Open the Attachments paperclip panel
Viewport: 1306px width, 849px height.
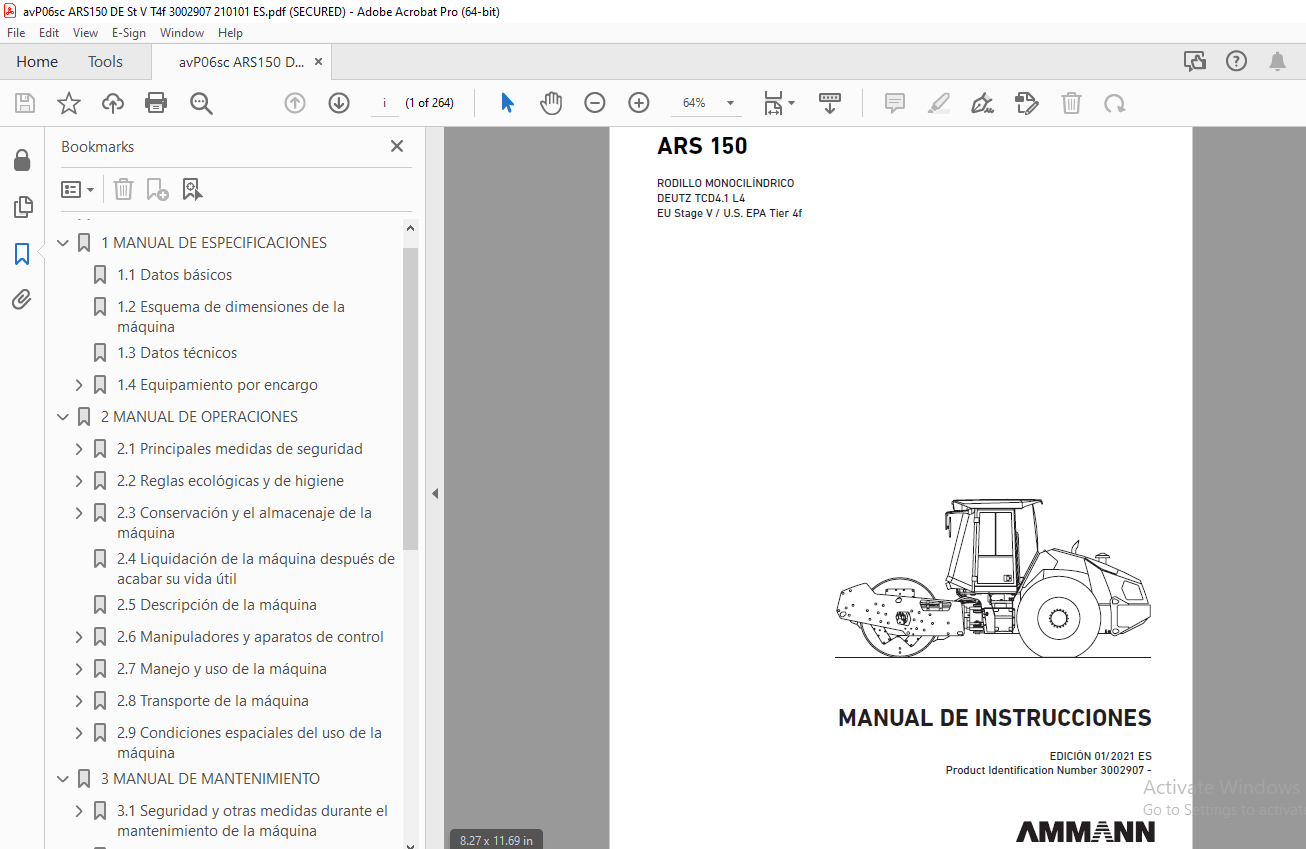tap(22, 300)
